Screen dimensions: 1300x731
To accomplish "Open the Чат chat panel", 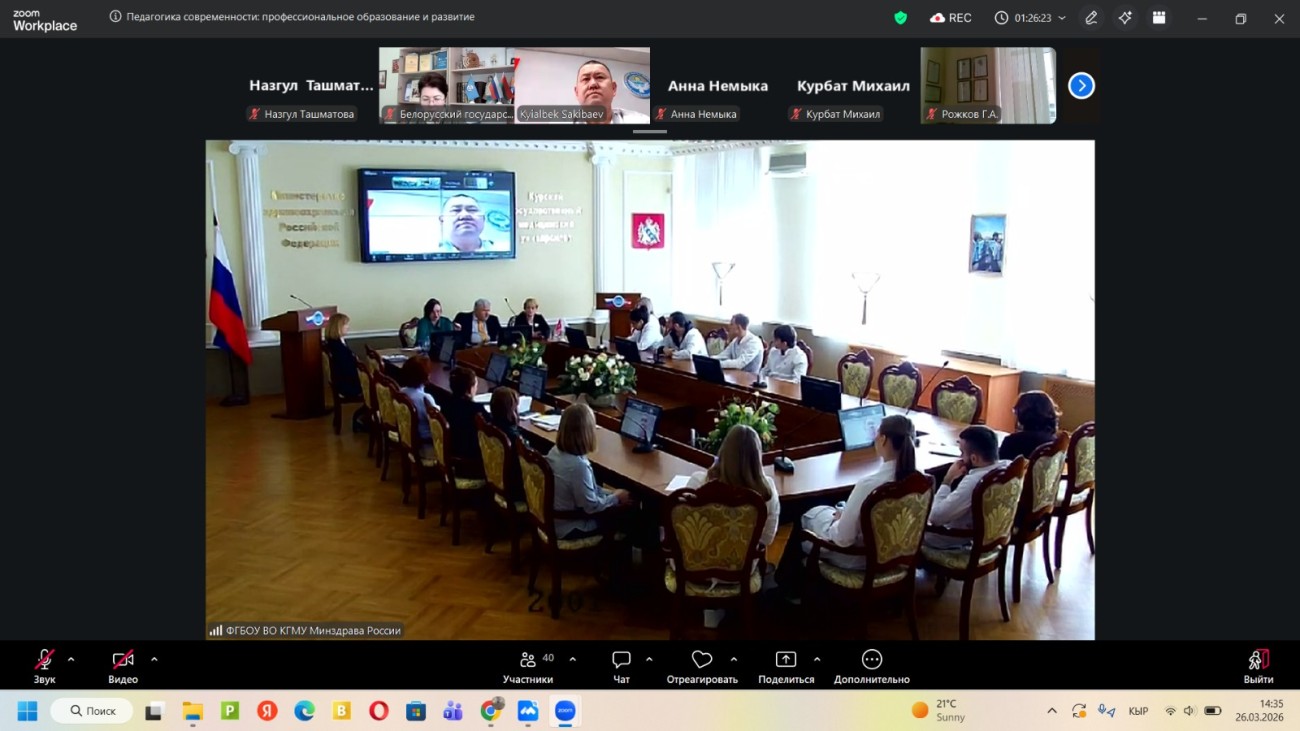I will click(621, 665).
